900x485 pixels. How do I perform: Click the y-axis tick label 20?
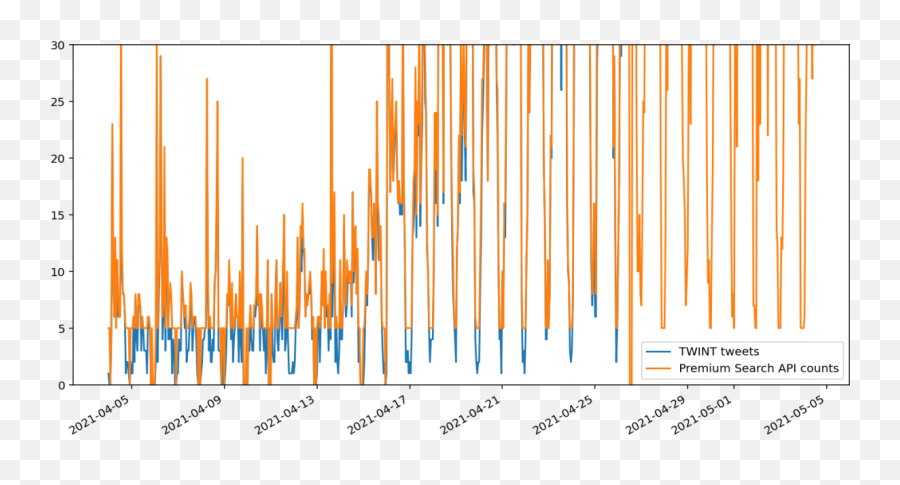[x=57, y=158]
